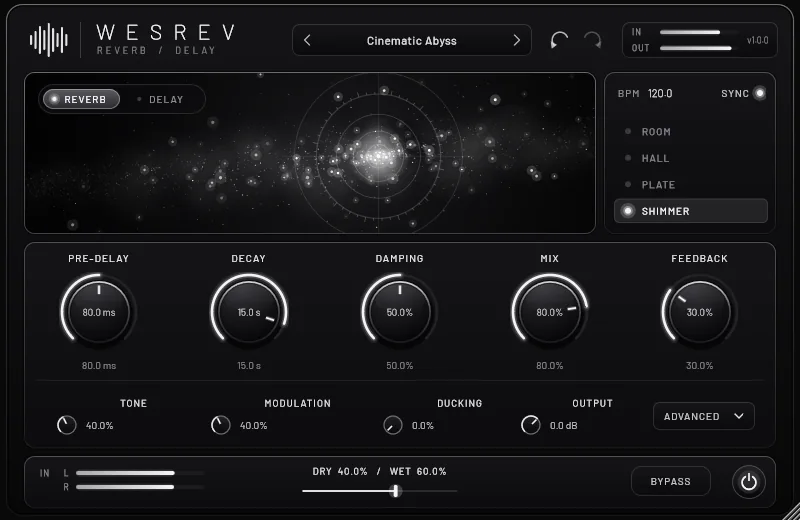Click the top OUT level meter
The image size is (800, 520).
(x=698, y=48)
